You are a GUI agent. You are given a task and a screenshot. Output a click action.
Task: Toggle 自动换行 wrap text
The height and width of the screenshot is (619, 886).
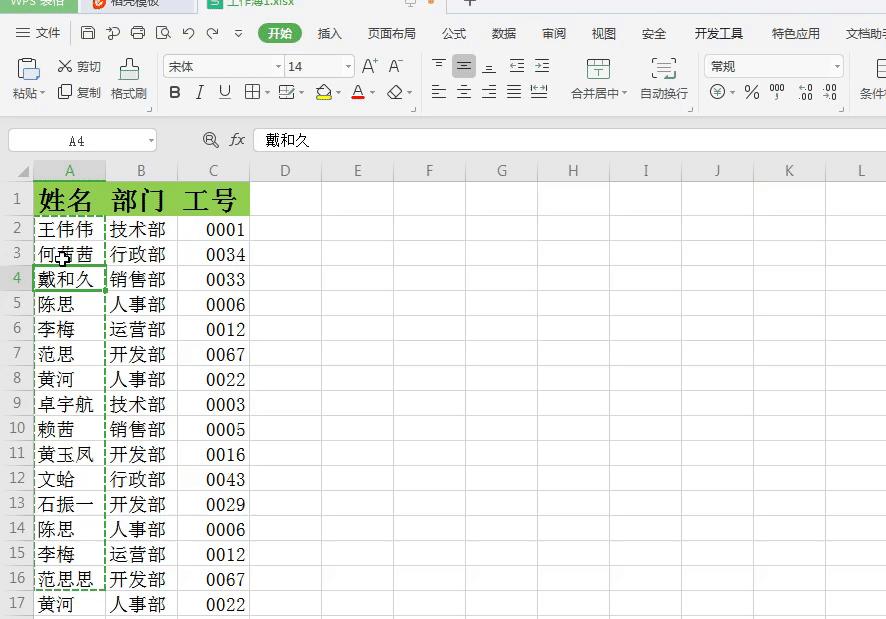point(664,79)
